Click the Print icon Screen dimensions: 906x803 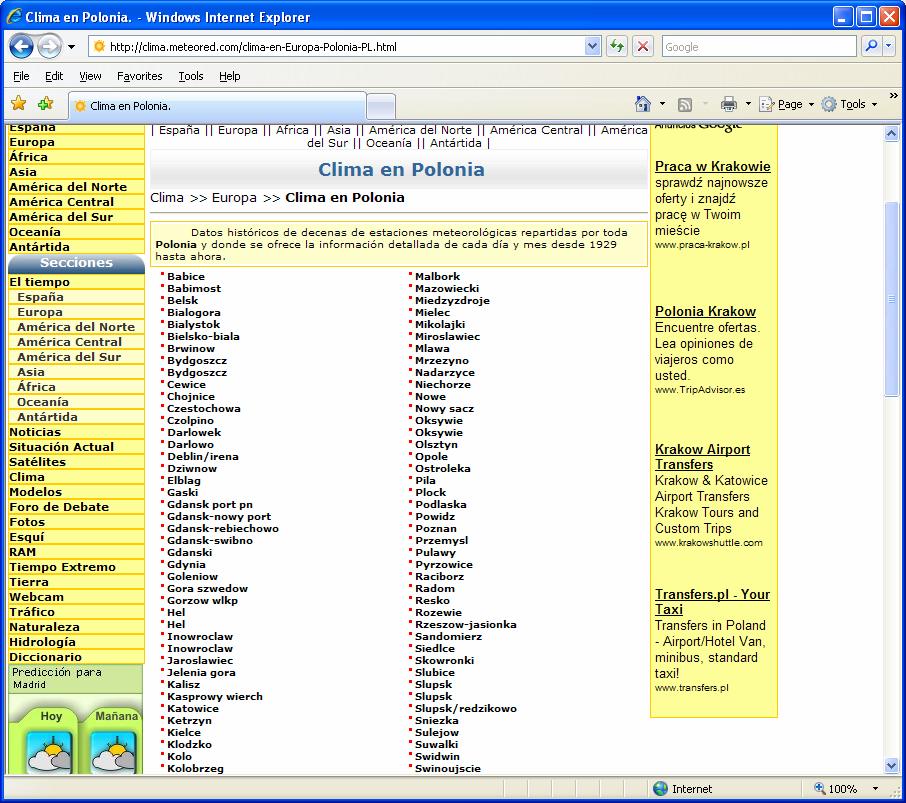click(729, 104)
